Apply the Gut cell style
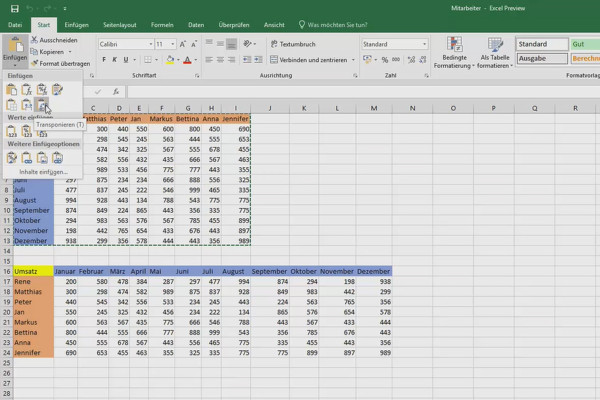 click(x=585, y=44)
